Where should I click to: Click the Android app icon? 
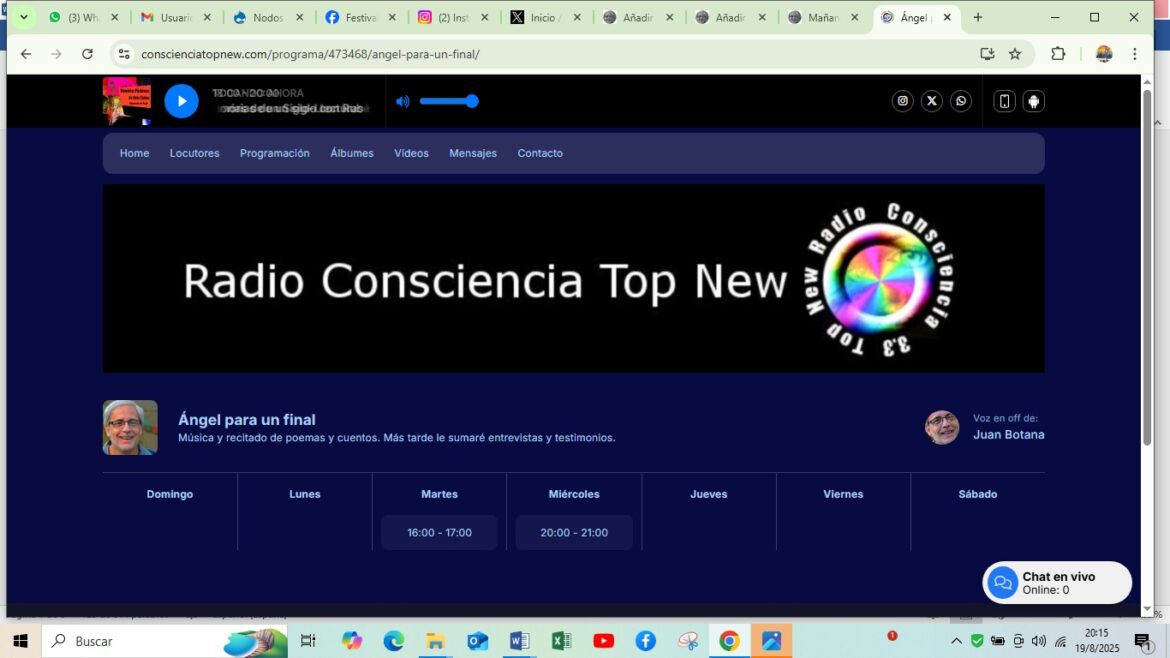[1034, 101]
